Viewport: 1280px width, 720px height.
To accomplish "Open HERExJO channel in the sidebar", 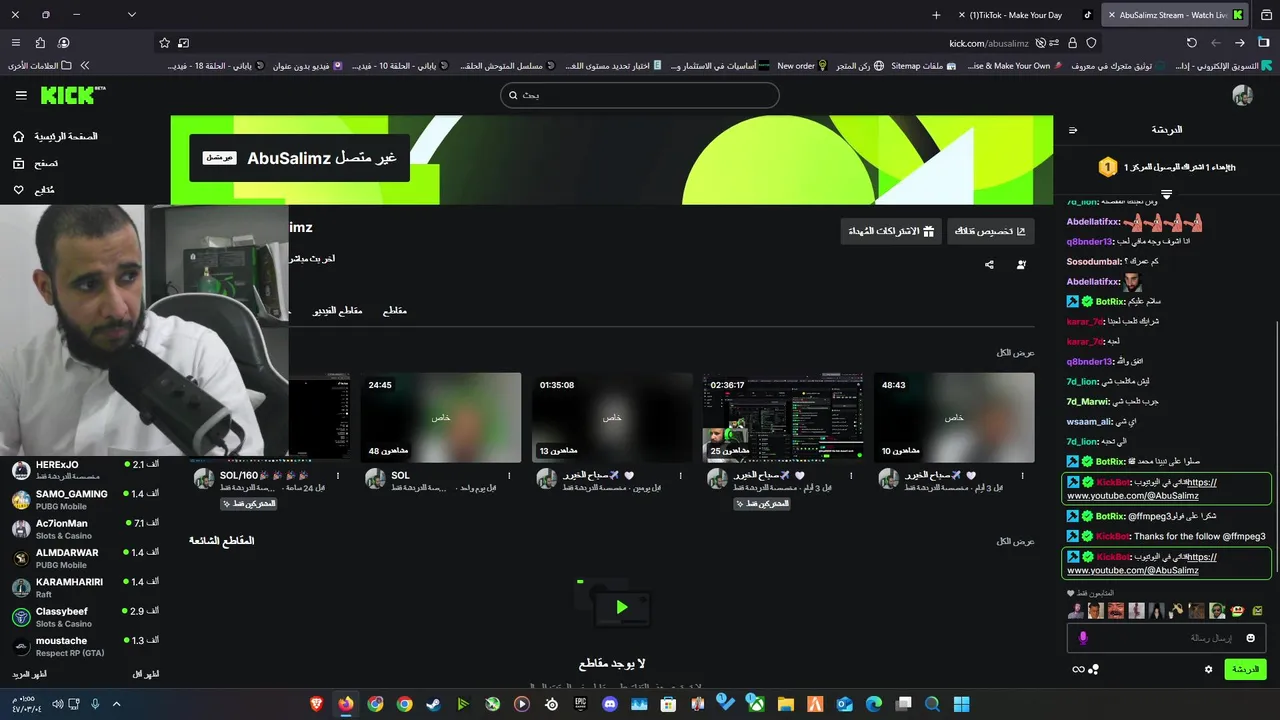I will click(x=85, y=470).
